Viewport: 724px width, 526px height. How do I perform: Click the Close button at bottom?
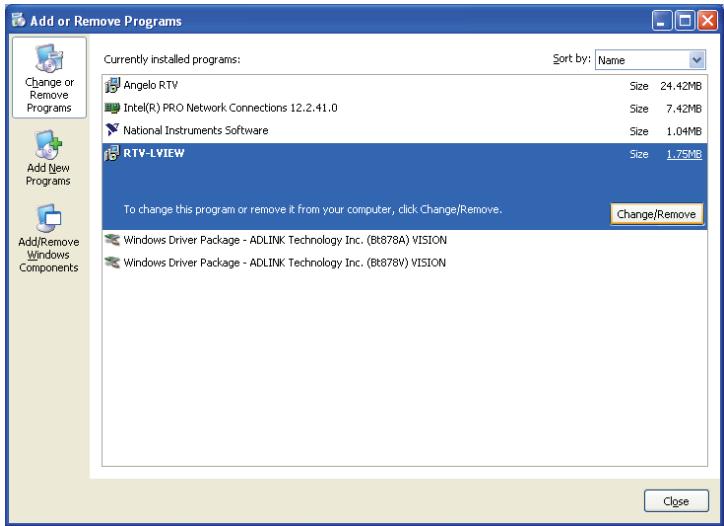click(676, 501)
